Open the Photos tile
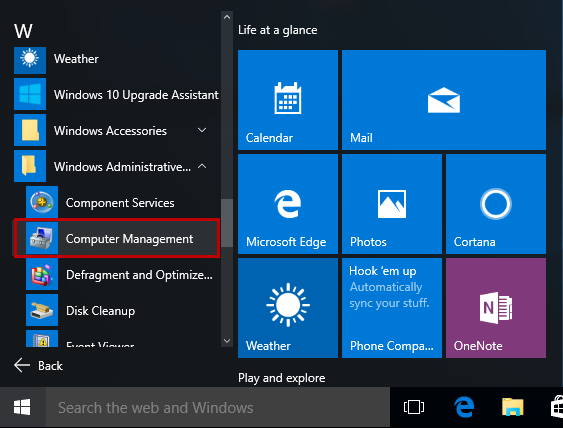Image resolution: width=563 pixels, height=428 pixels. point(392,204)
